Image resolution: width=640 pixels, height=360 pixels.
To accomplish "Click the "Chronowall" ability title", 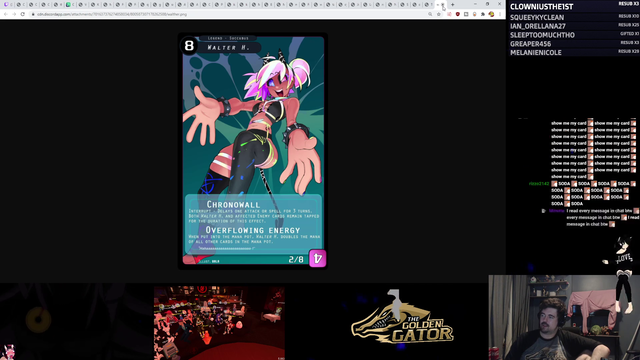I will (x=233, y=204).
